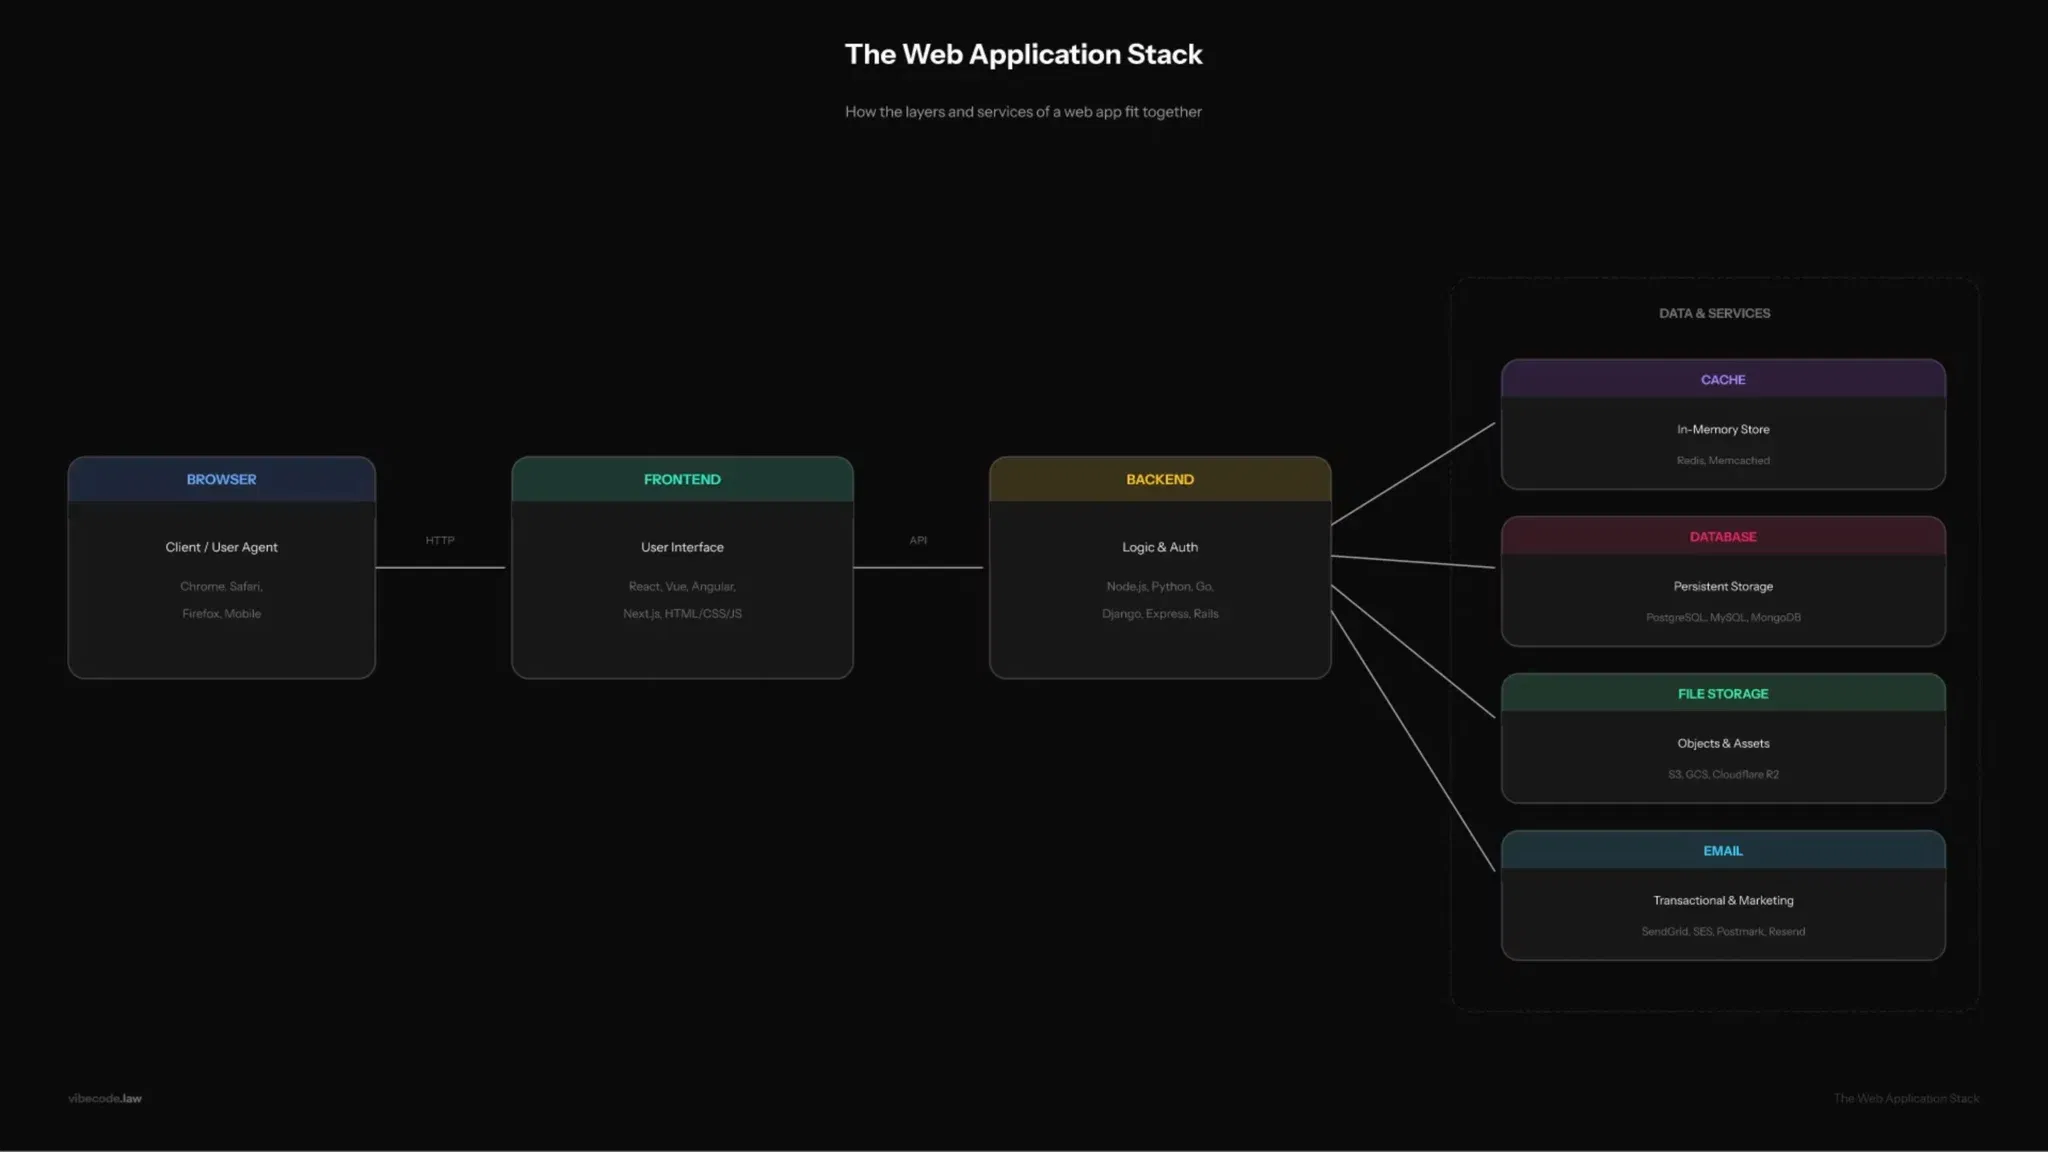2048x1152 pixels.
Task: Open the vibecode.law footer link
Action: tap(105, 1098)
